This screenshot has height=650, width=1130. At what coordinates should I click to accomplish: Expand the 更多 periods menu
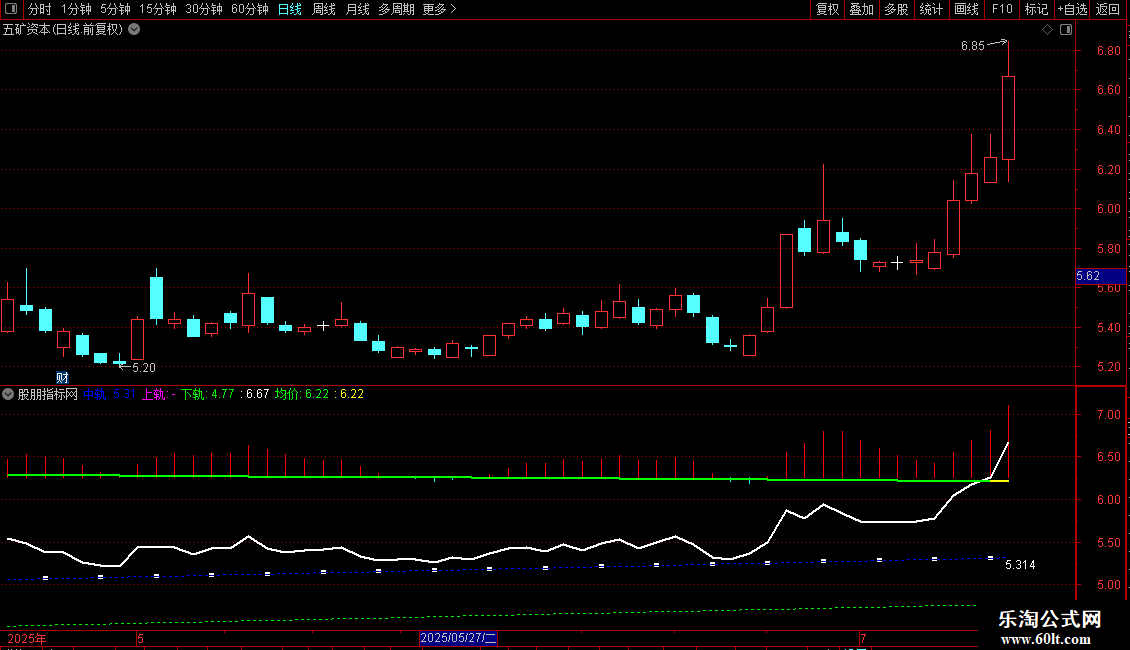click(440, 9)
